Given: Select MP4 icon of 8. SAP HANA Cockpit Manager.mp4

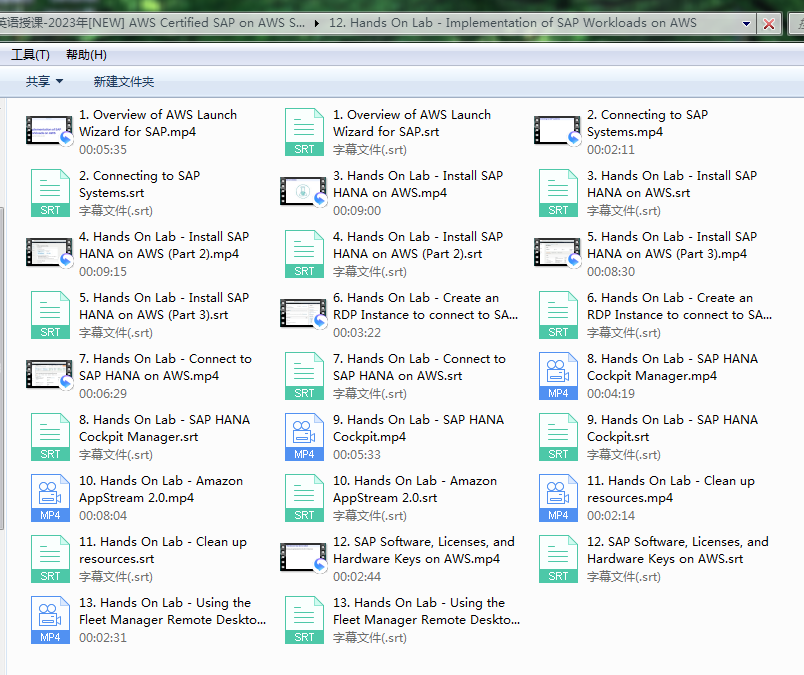Looking at the screenshot, I should click(x=558, y=376).
